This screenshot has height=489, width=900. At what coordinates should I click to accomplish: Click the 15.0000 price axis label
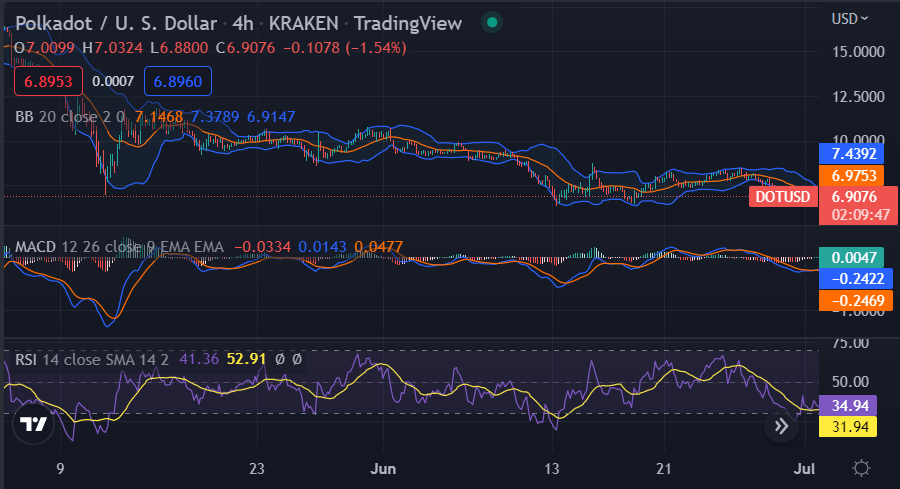(859, 52)
